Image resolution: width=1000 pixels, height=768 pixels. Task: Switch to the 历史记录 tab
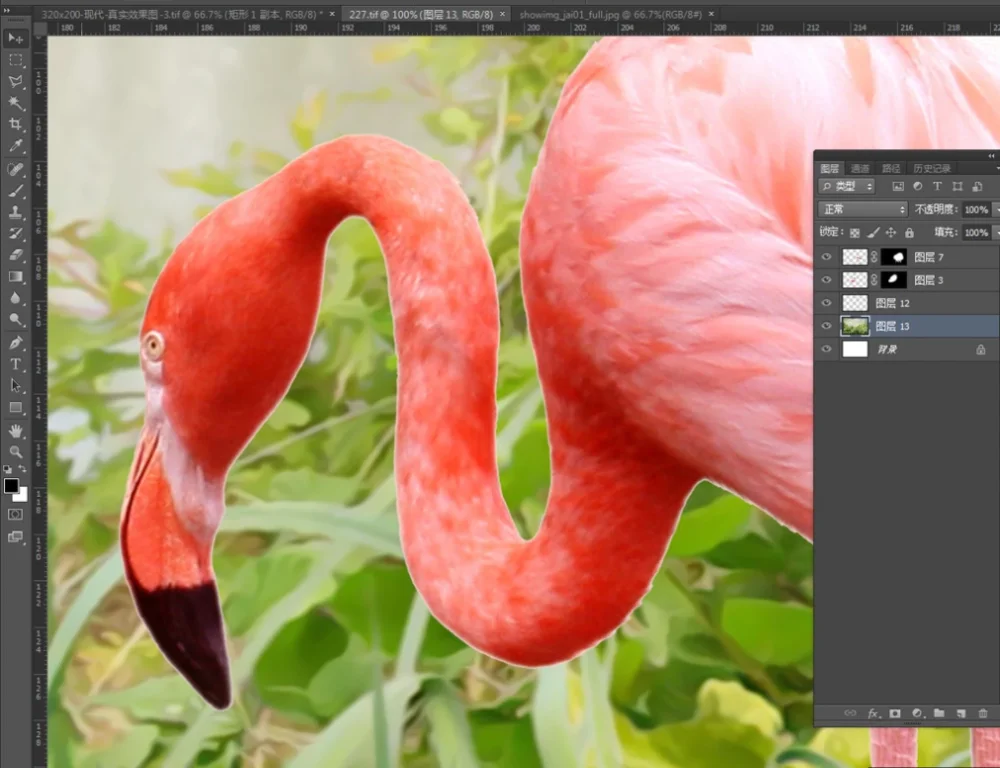click(x=932, y=168)
